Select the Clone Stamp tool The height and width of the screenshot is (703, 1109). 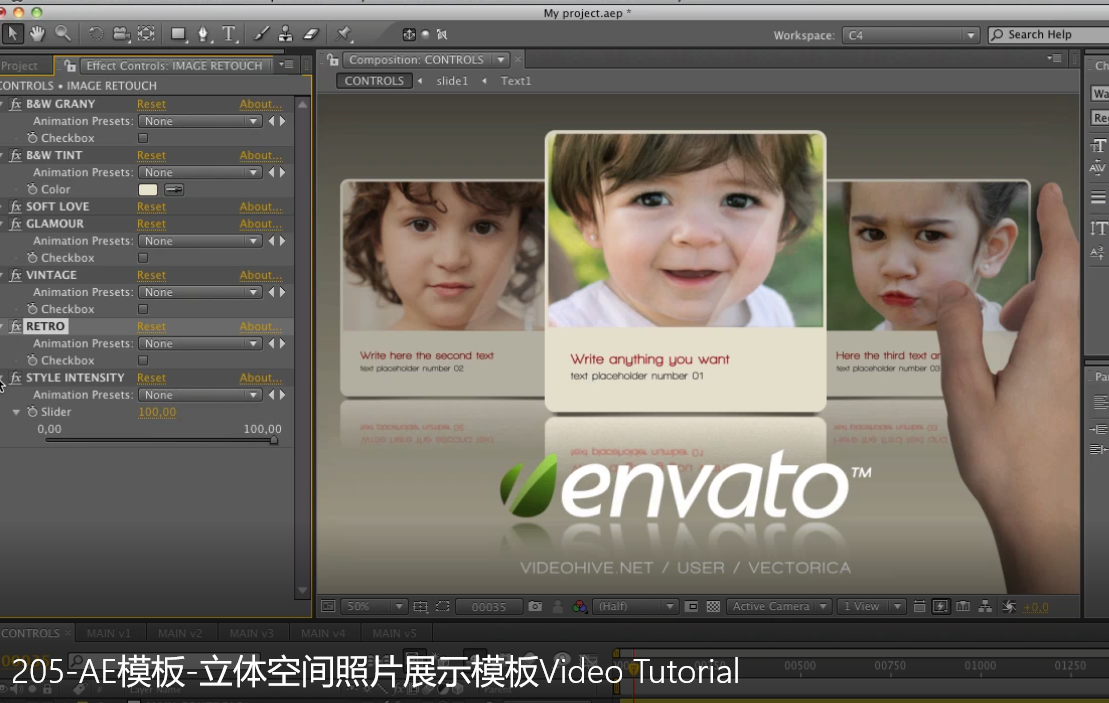285,34
